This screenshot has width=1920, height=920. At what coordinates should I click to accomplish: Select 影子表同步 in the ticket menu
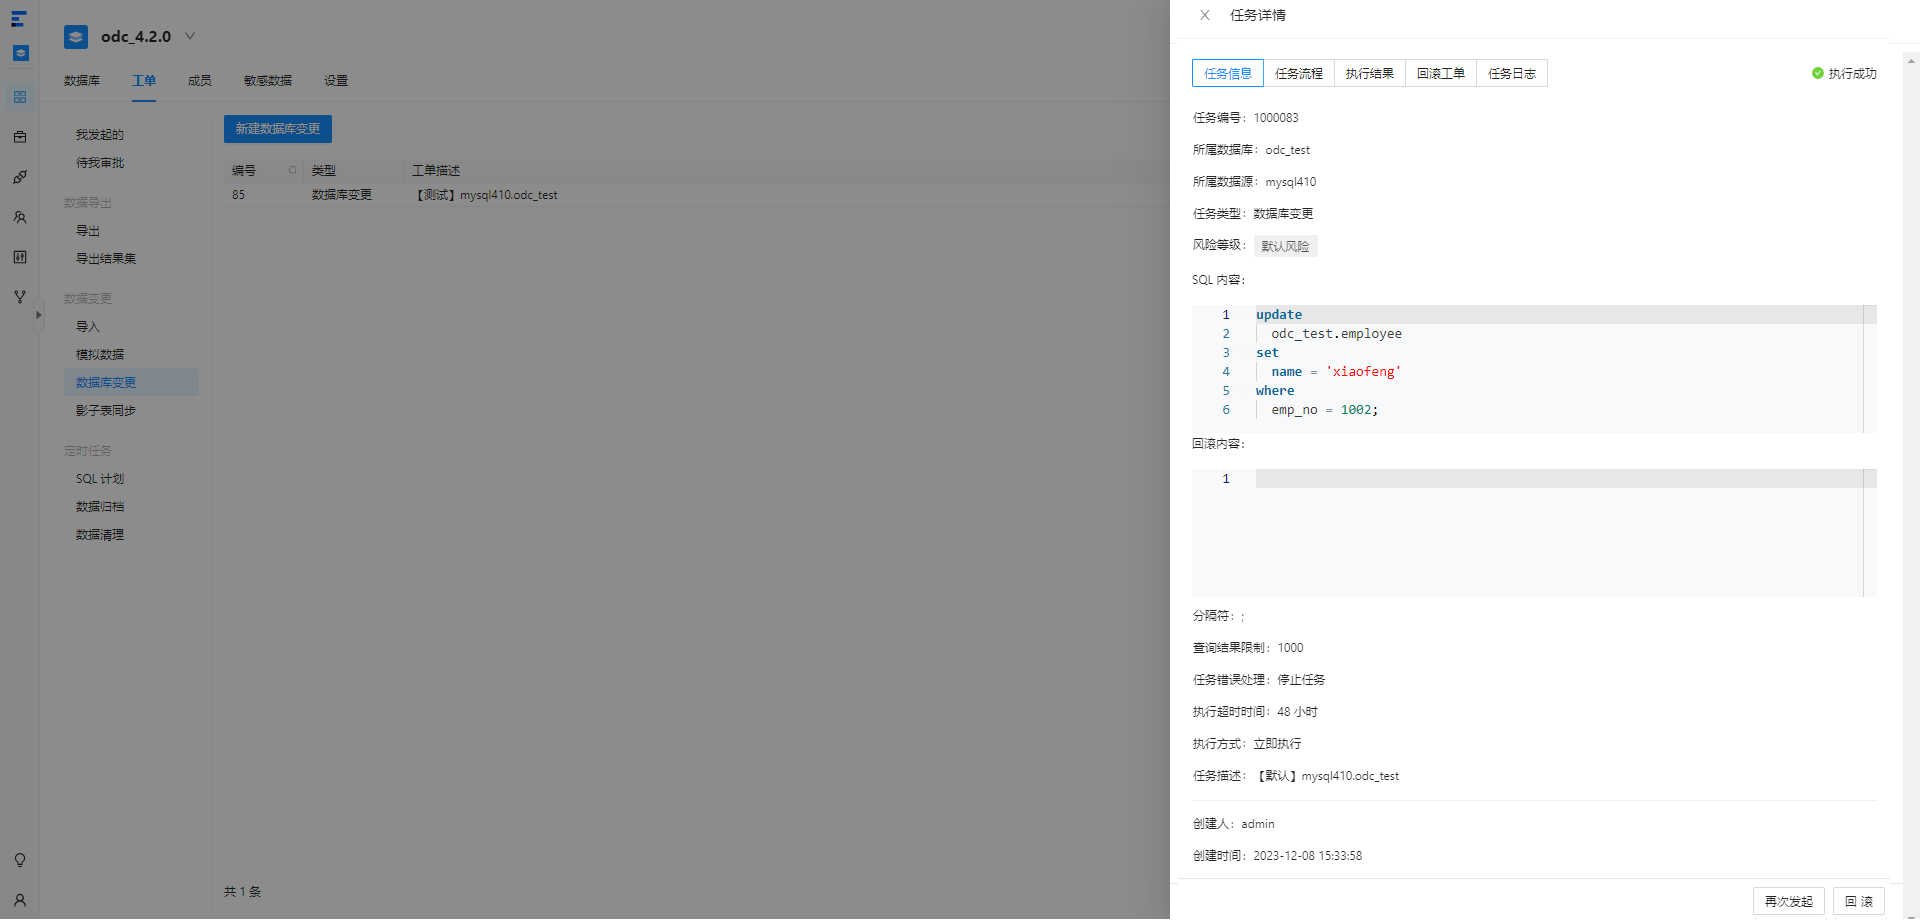[106, 411]
